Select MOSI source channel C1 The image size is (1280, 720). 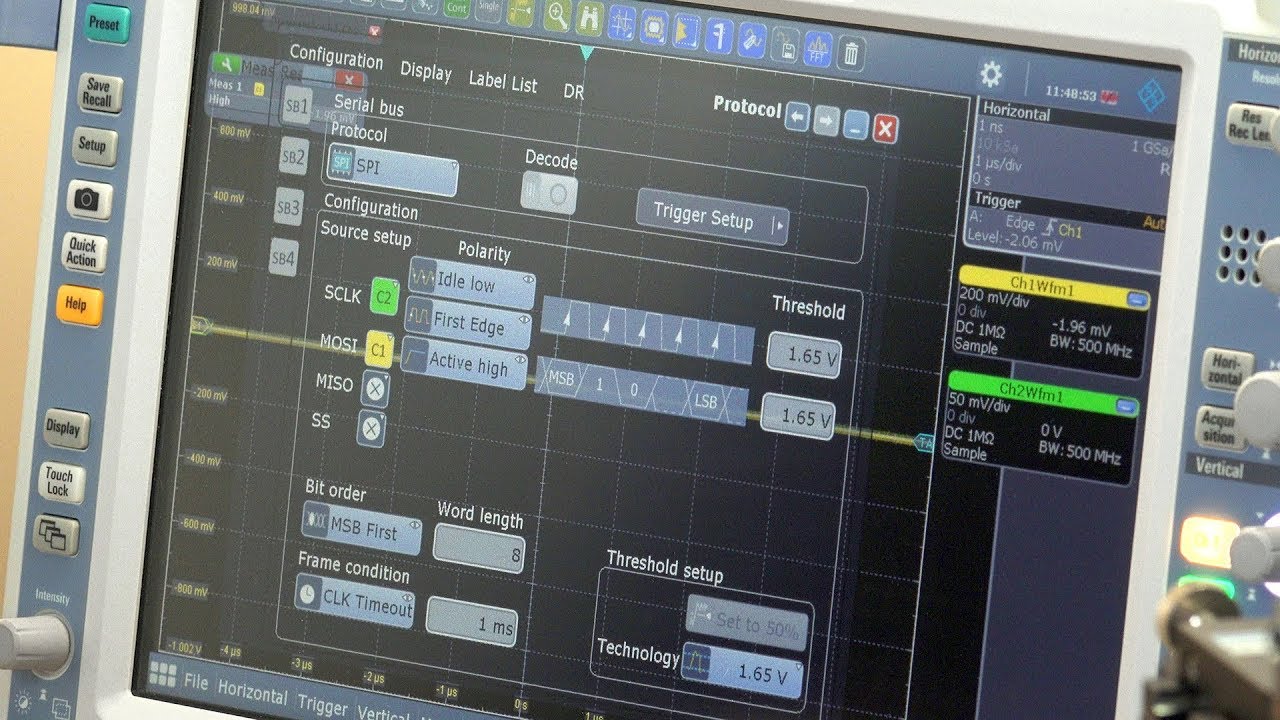click(379, 349)
